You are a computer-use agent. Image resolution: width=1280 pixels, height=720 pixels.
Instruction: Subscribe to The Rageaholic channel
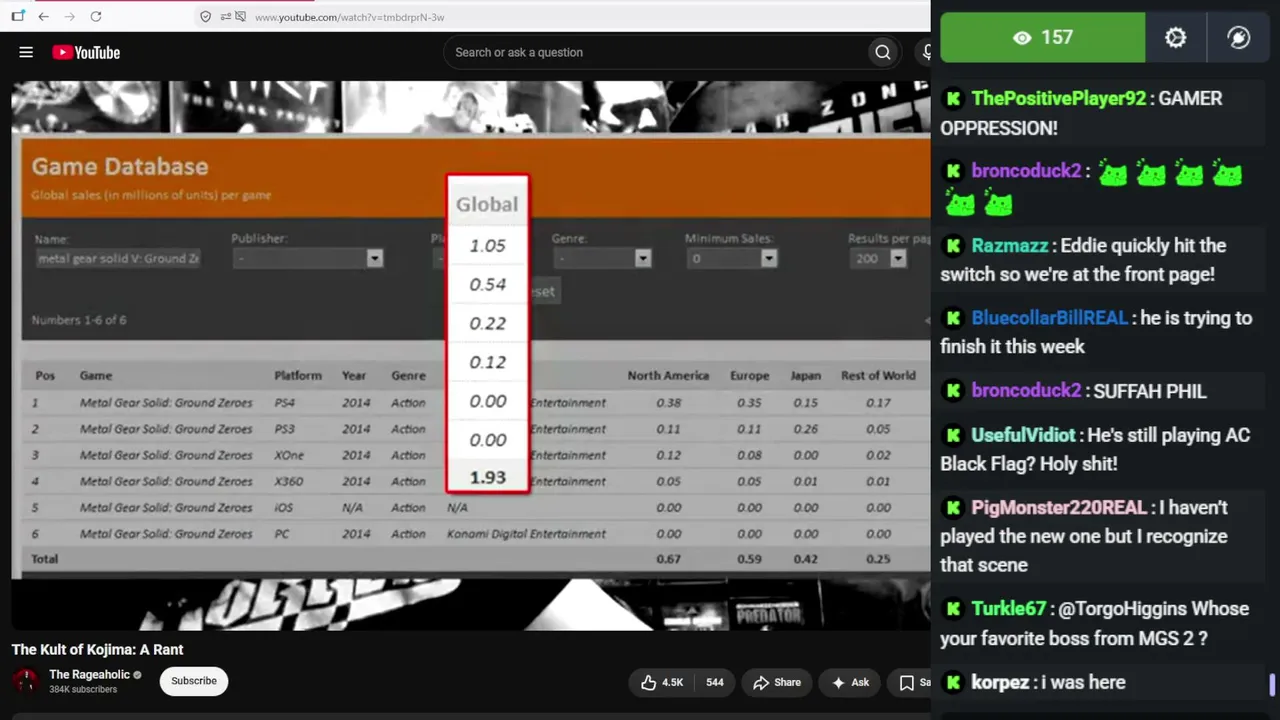pyautogui.click(x=193, y=681)
